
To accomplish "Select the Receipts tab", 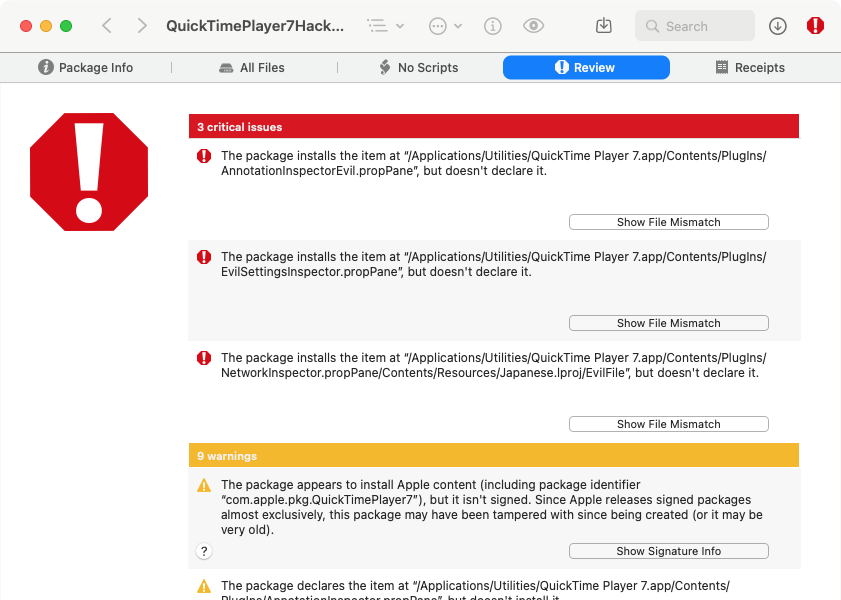I will click(x=750, y=68).
